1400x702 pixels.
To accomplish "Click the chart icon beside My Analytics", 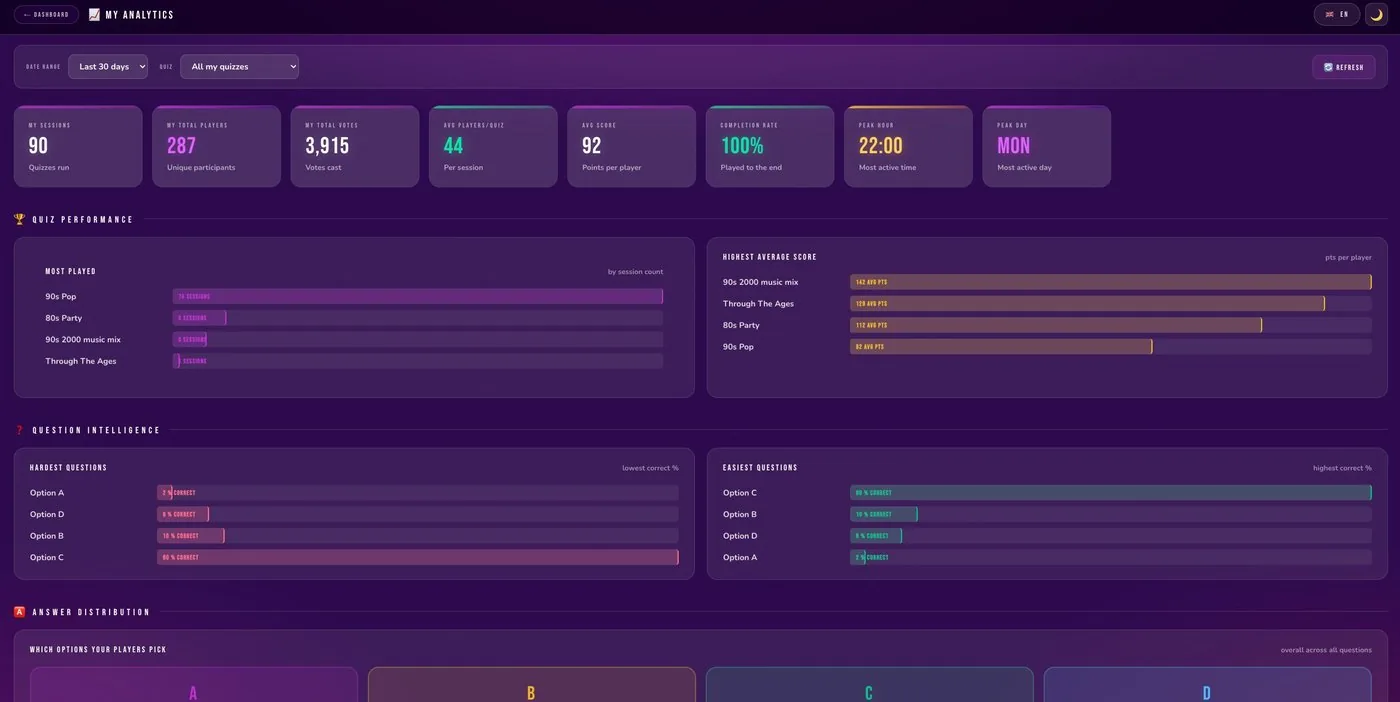I will [x=94, y=15].
